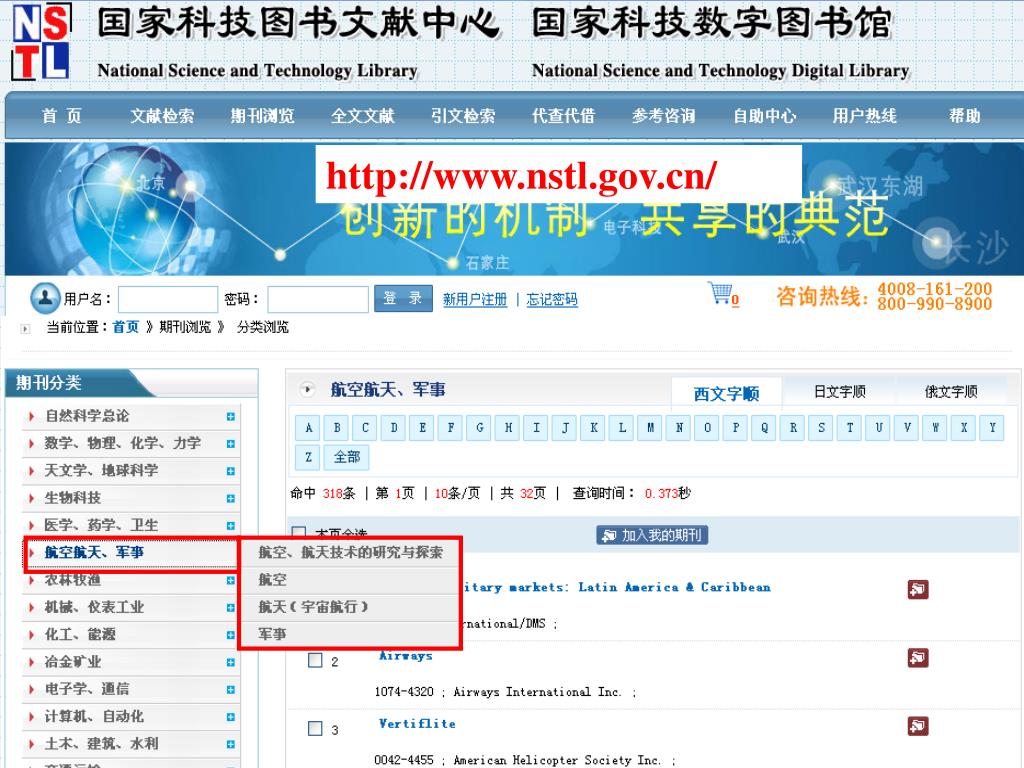Tick the checkbox for journal 2 Airways
Viewport: 1024px width, 768px height.
315,660
